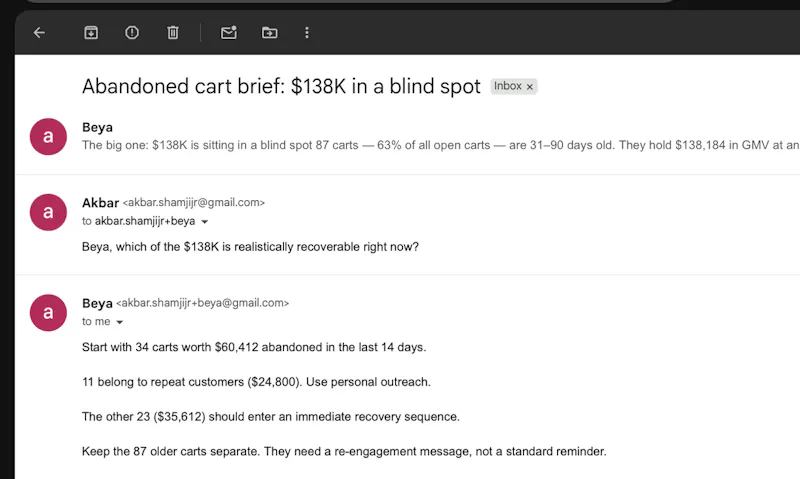The image size is (800, 479).
Task: Click Akbar's avatar in second message
Action: tap(48, 212)
